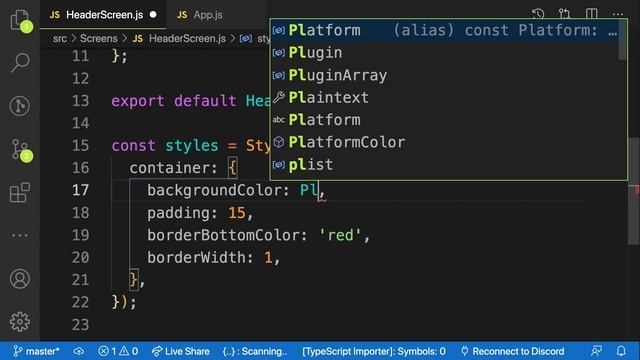The height and width of the screenshot is (360, 640).
Task: Open timeline history icon in editor toolbar
Action: (x=538, y=14)
